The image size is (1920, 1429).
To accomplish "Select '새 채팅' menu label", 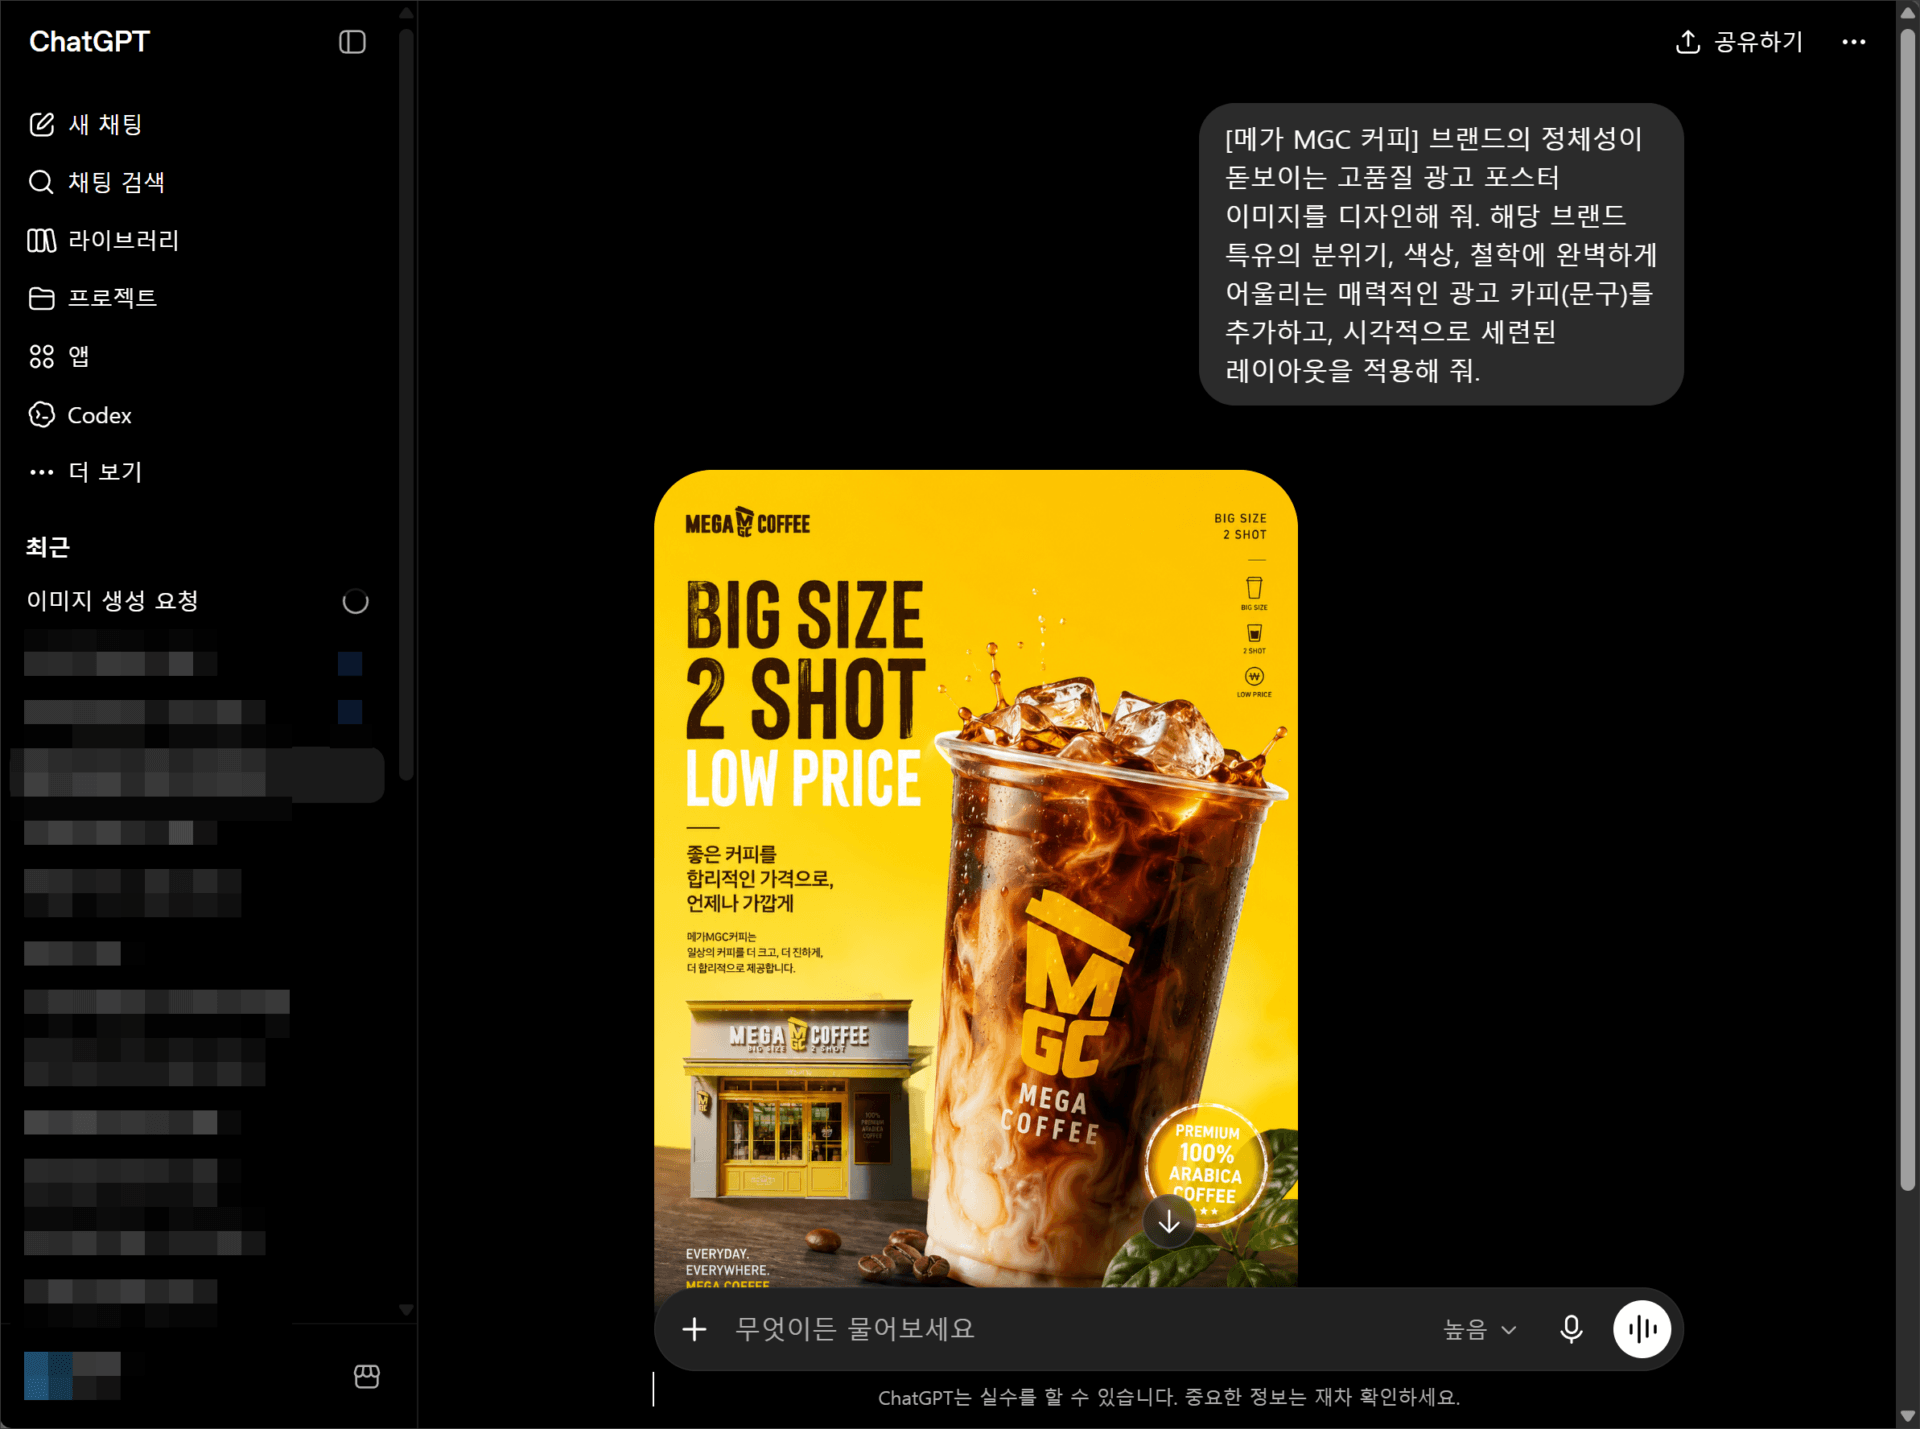I will click(x=105, y=124).
